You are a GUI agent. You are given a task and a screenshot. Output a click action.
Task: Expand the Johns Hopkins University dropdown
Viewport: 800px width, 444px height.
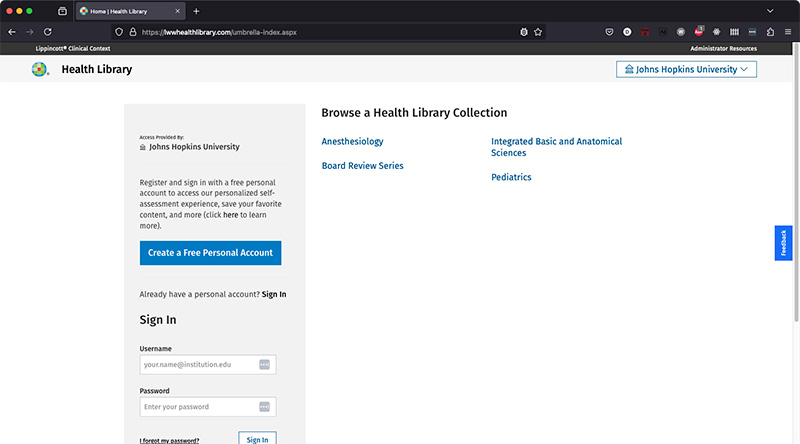click(686, 69)
